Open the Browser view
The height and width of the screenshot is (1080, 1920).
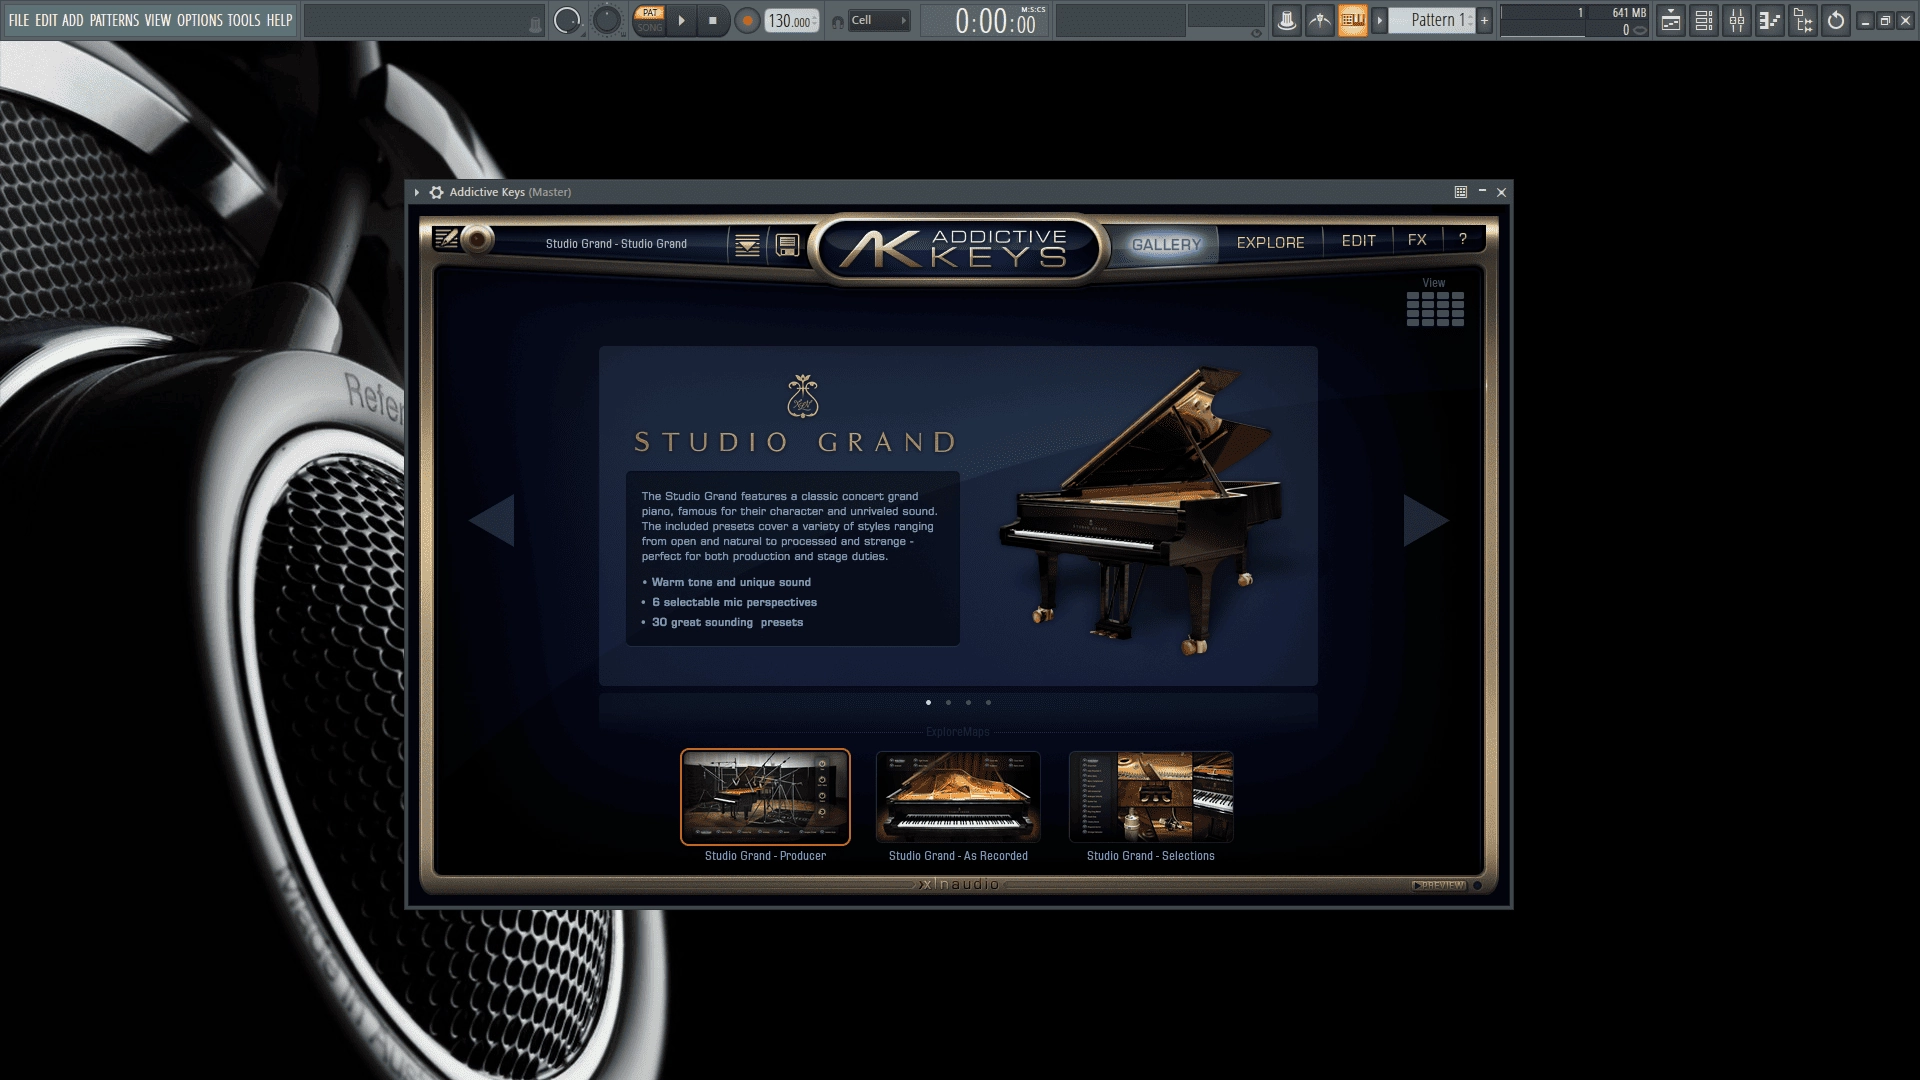click(x=1803, y=20)
